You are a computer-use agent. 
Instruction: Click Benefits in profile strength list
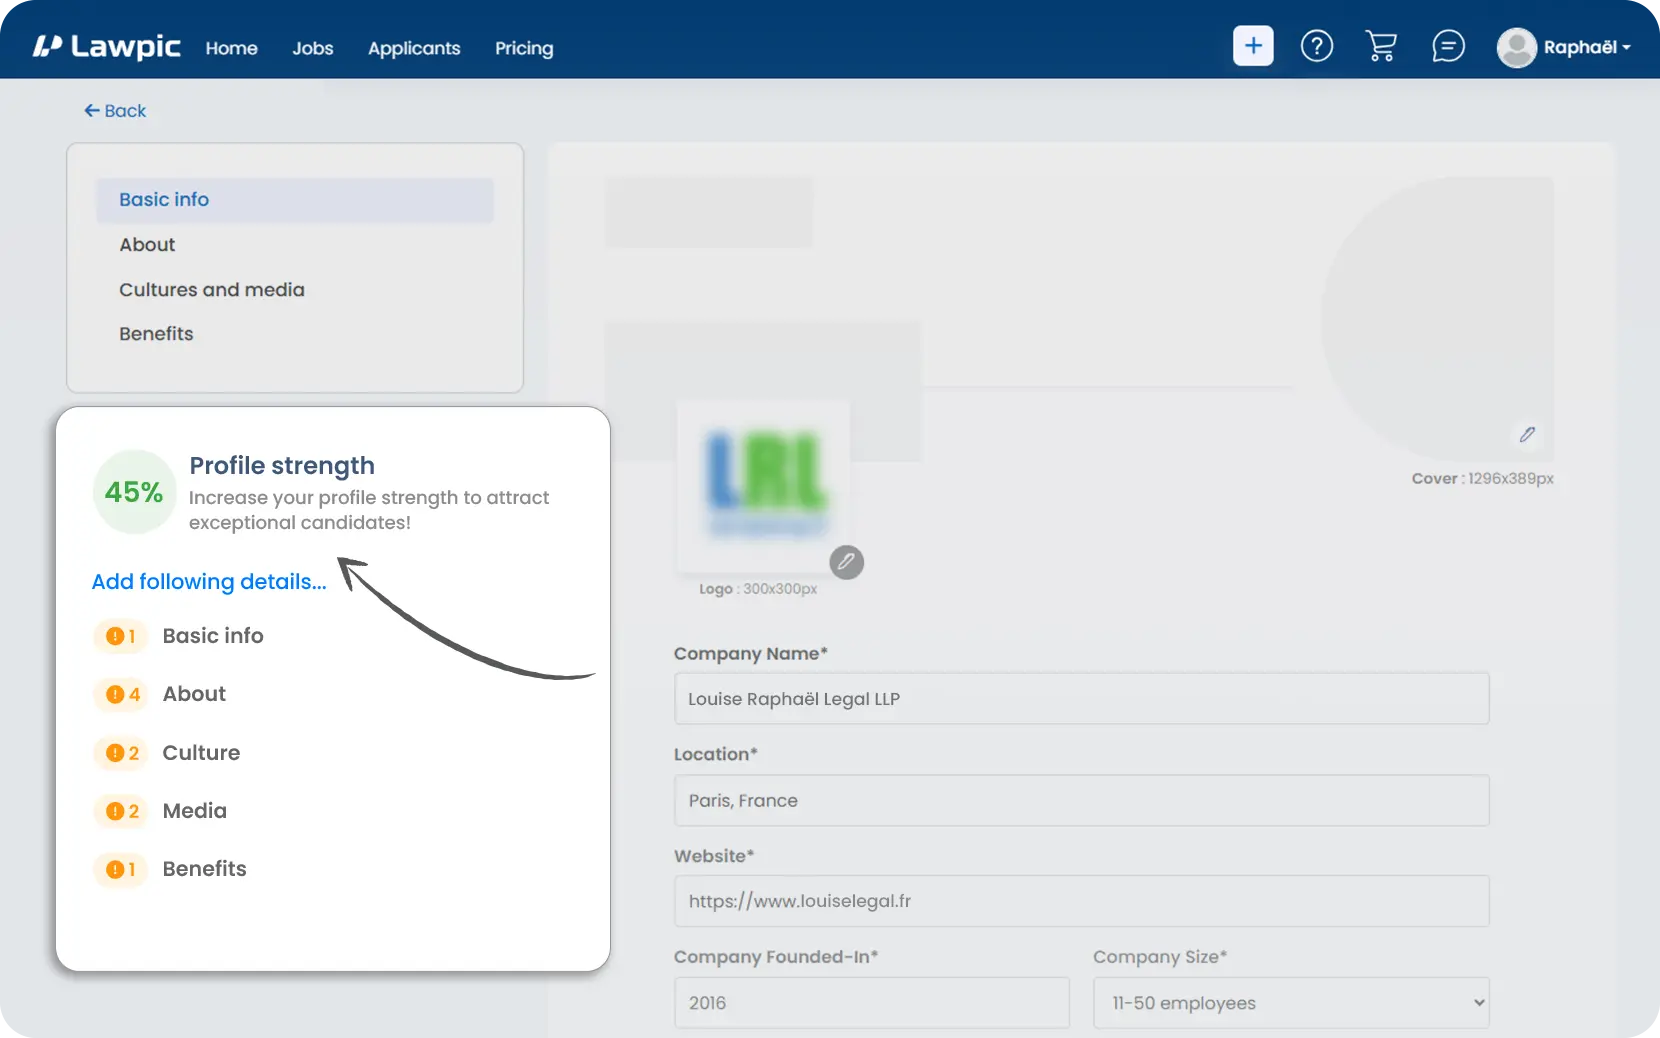(204, 869)
